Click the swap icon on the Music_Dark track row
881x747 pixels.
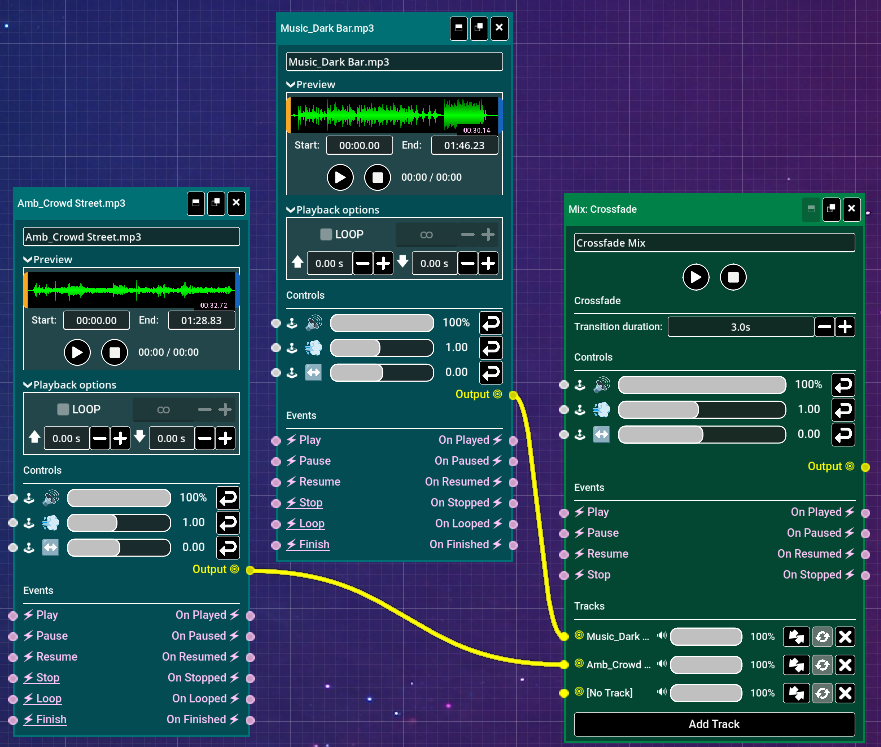click(796, 637)
